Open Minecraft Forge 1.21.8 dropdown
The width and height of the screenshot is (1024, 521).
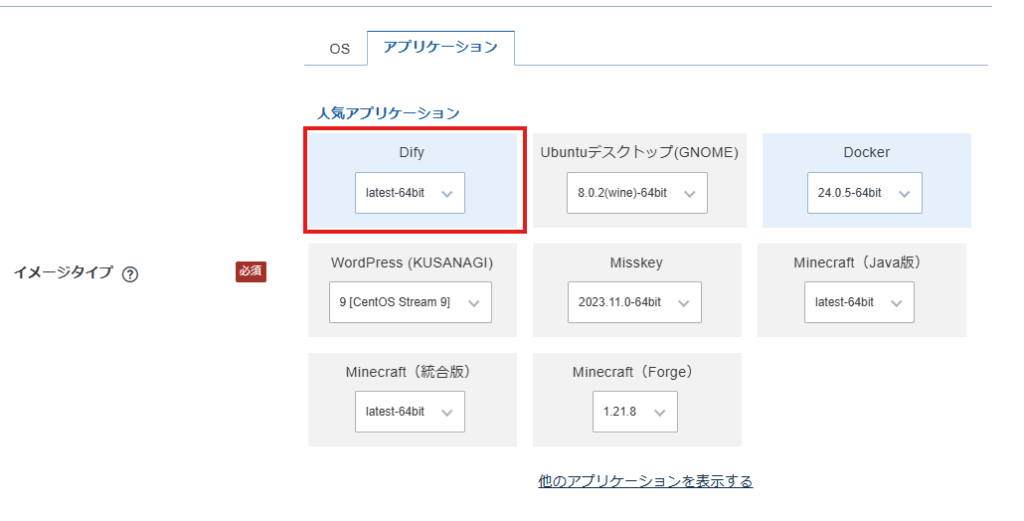point(634,411)
